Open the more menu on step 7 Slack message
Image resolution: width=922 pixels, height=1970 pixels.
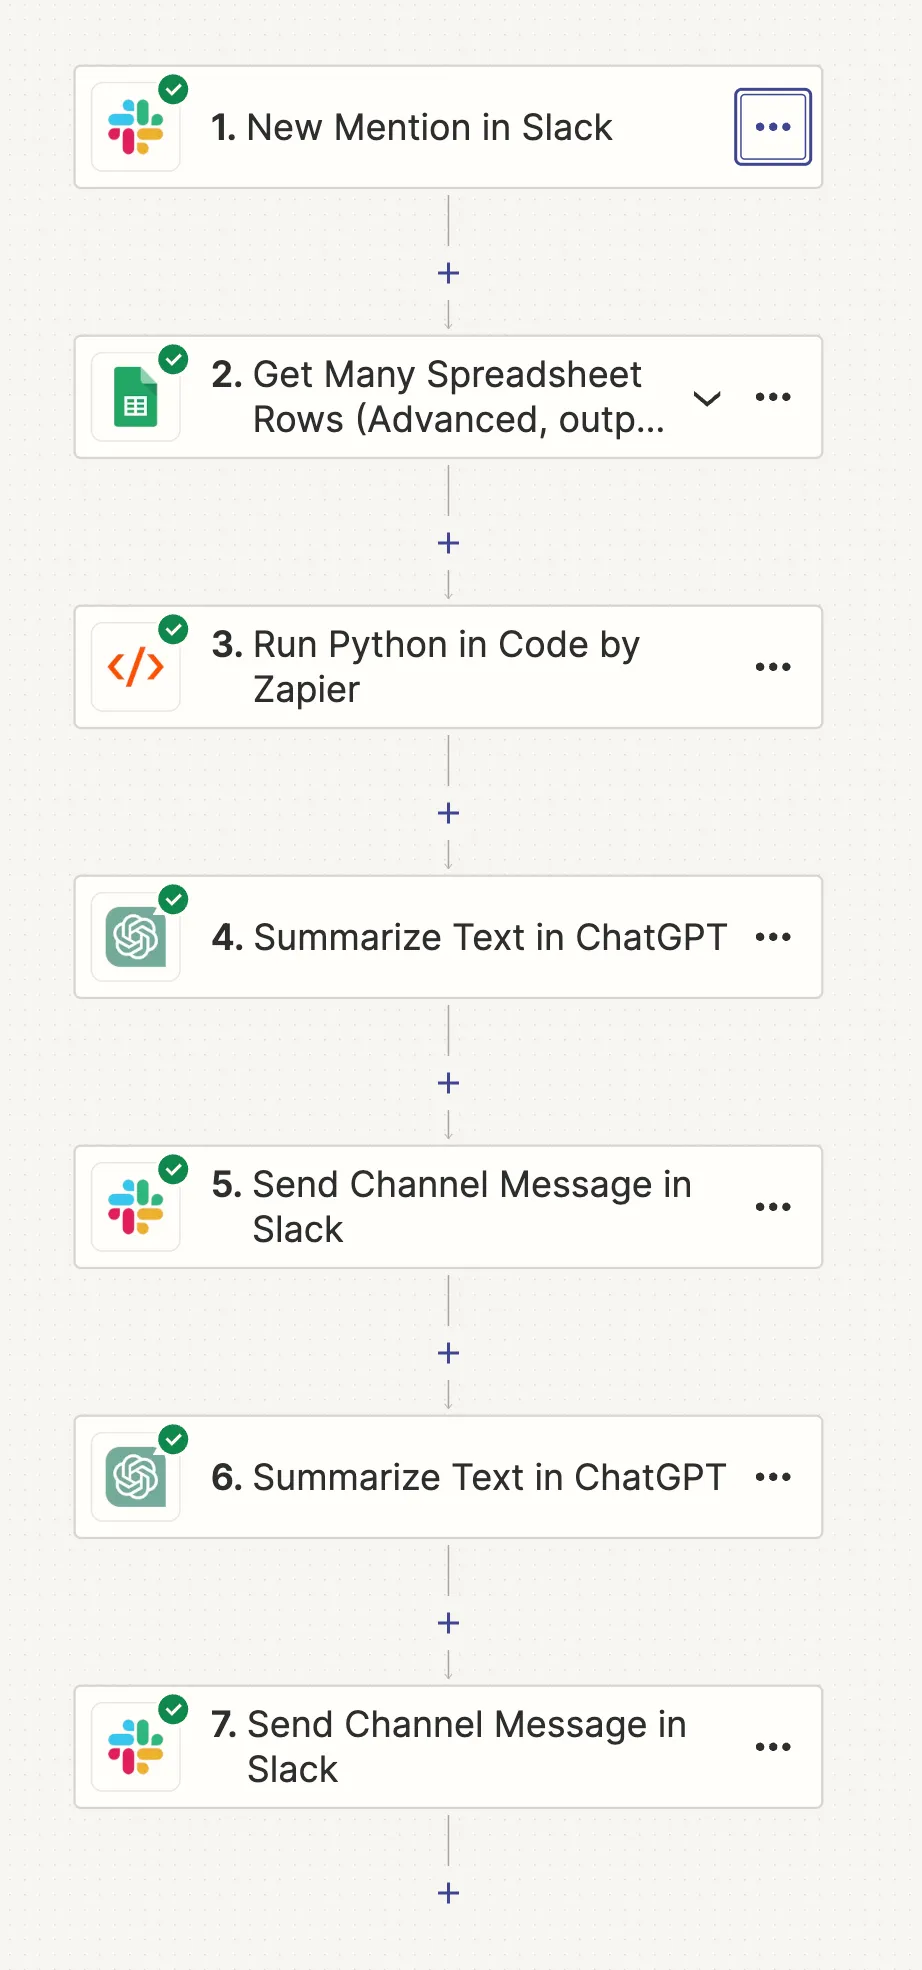point(773,1747)
